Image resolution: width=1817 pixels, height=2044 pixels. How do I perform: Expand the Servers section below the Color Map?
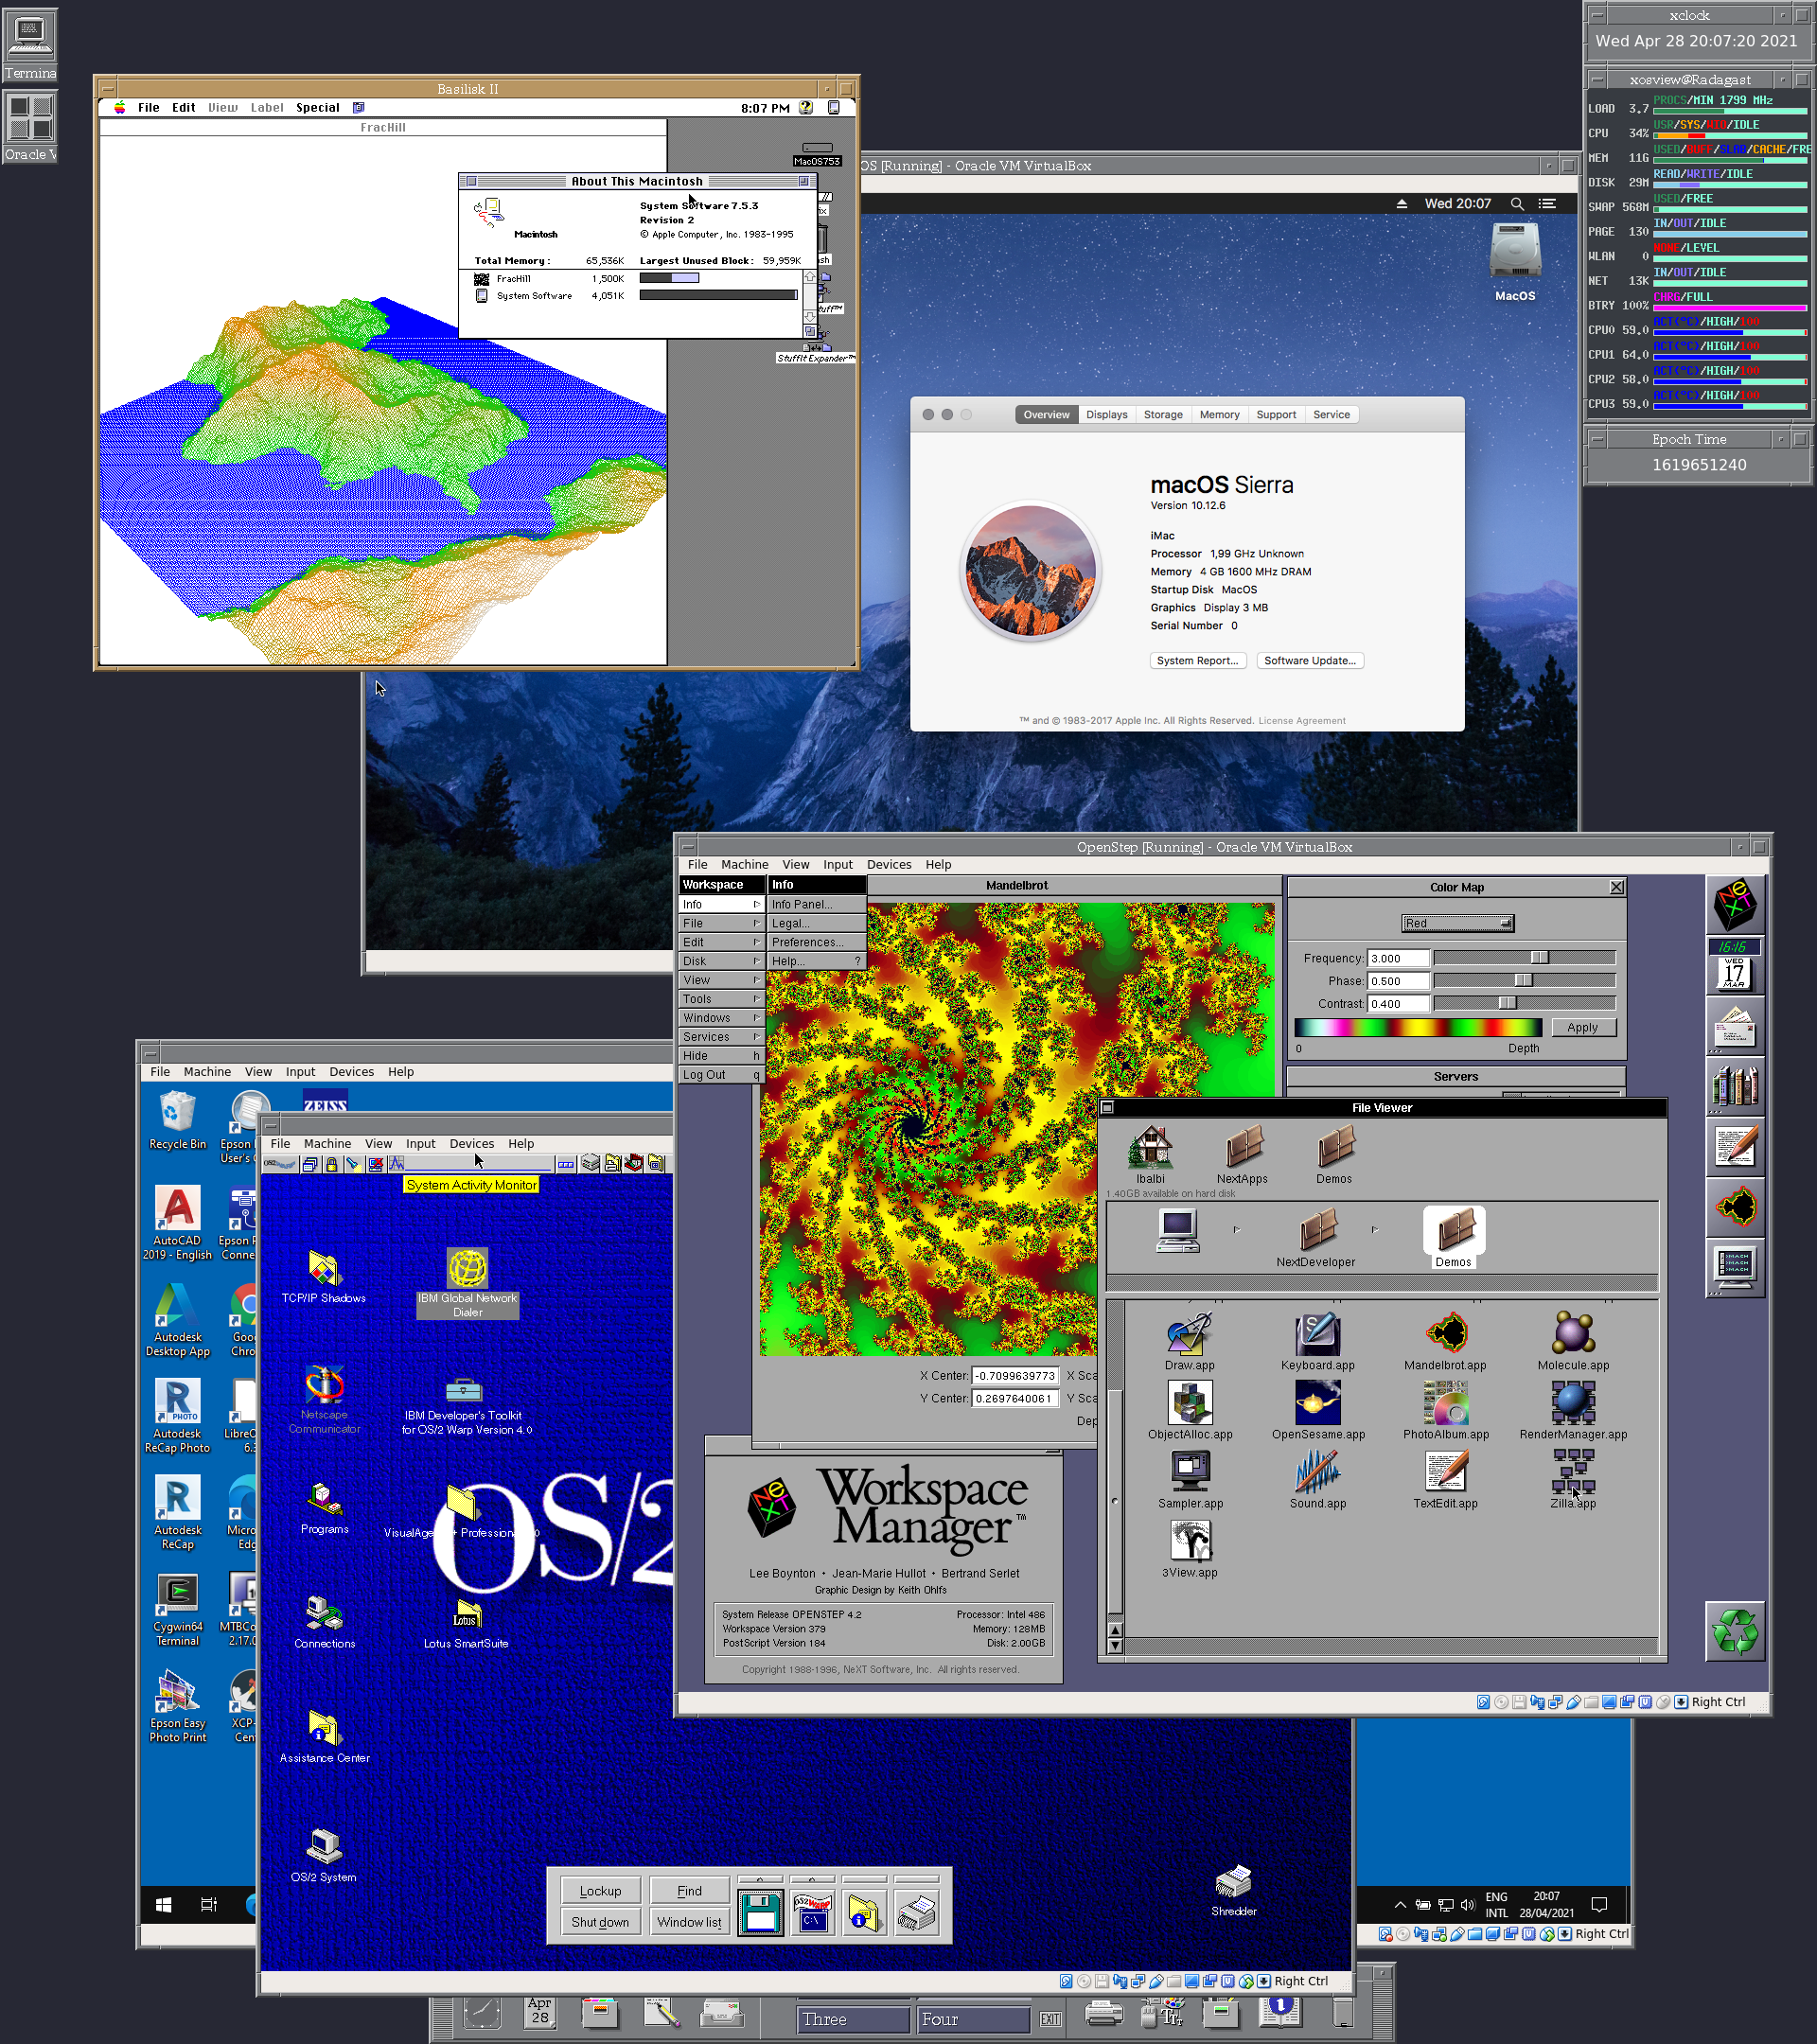click(x=1456, y=1076)
